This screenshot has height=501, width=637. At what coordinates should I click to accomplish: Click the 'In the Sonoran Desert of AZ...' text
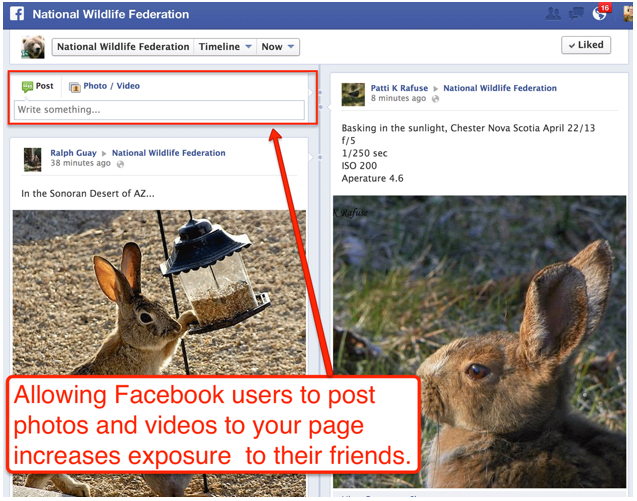coord(88,193)
